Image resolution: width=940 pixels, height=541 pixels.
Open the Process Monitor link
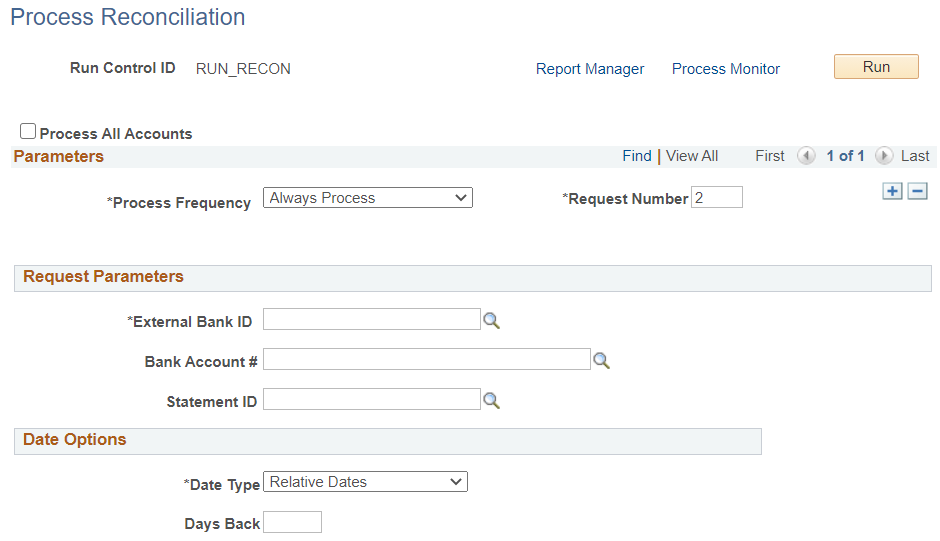725,69
